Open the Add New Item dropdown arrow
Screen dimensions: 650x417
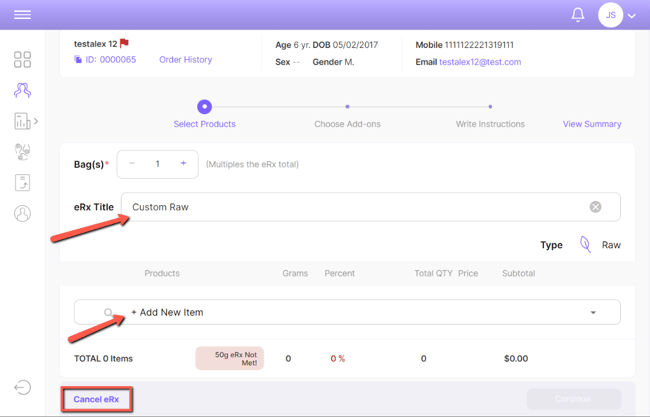593,313
